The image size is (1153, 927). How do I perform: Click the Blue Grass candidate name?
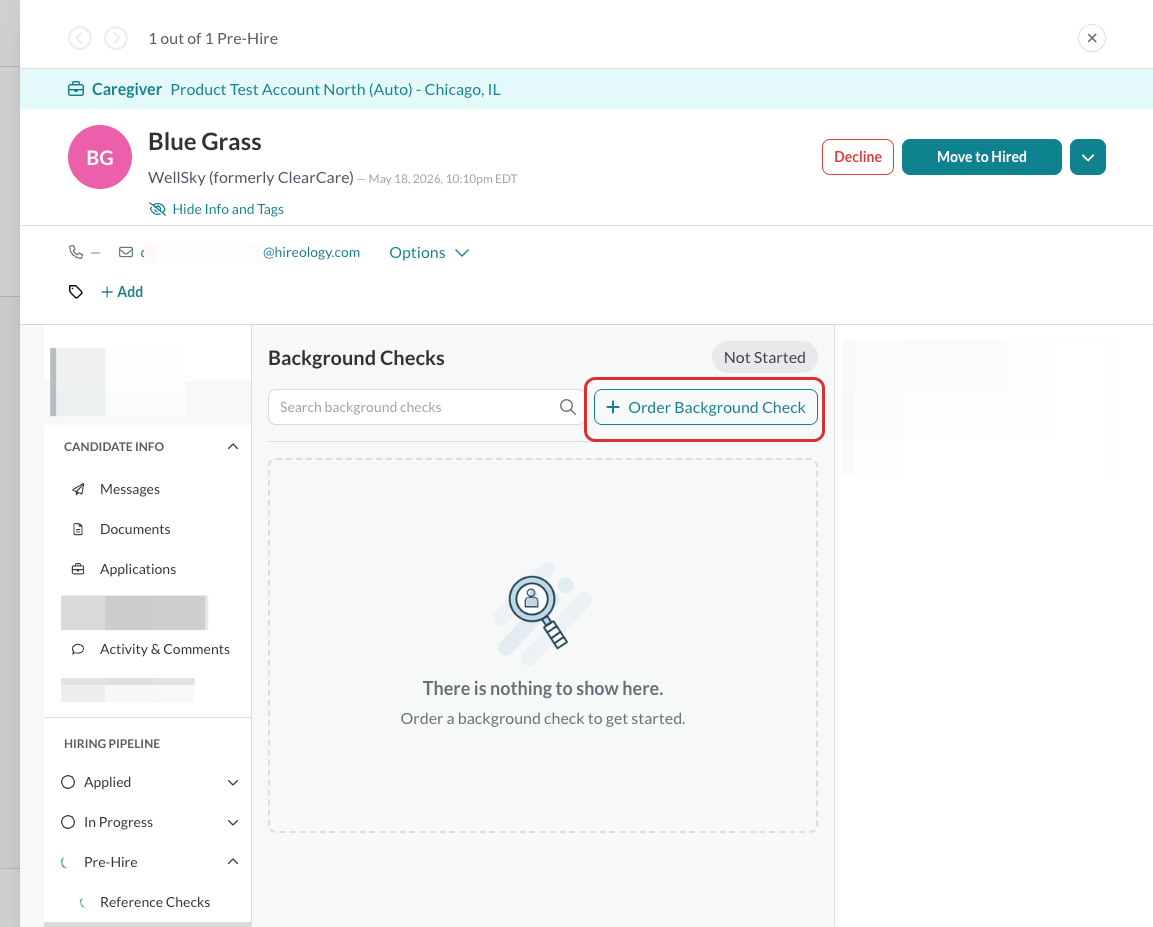click(205, 142)
